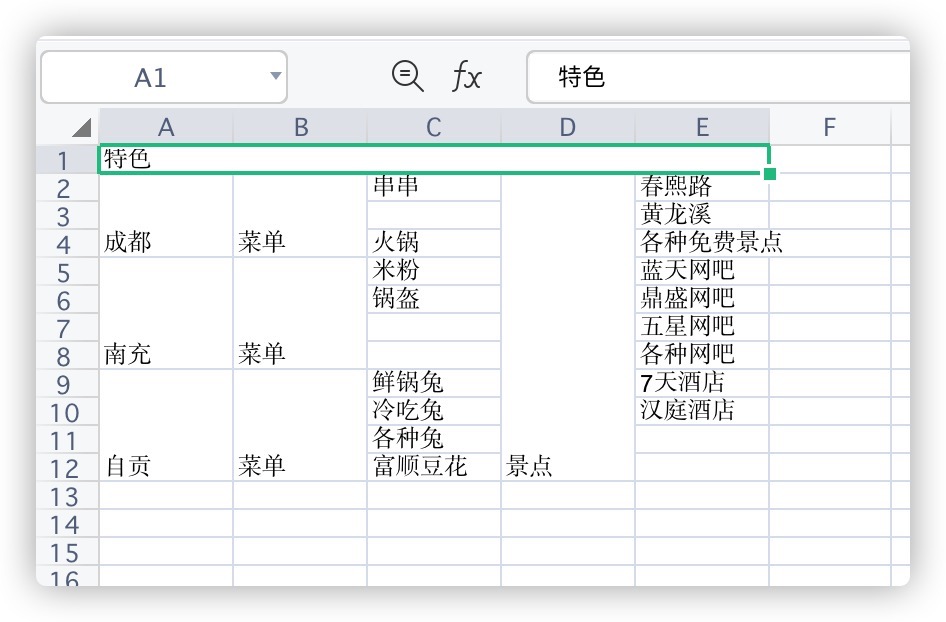This screenshot has width=946, height=622.
Task: Select the cell with 各种免费景点
Action: click(x=702, y=242)
